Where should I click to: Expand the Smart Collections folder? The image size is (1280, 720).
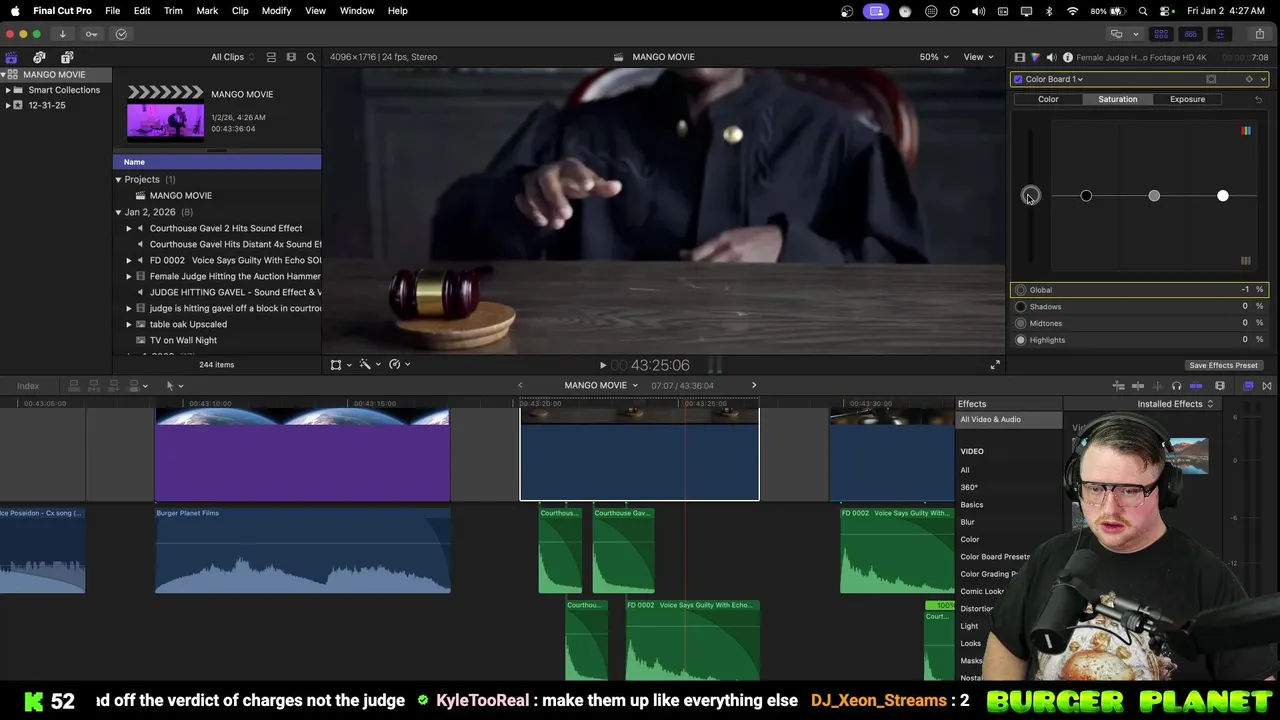tap(8, 90)
